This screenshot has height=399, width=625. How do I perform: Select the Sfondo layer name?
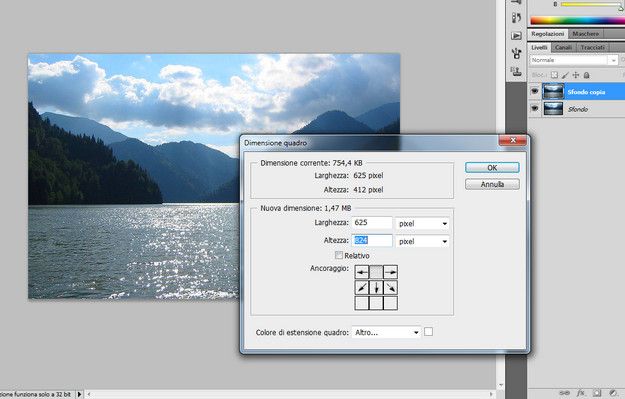[x=578, y=109]
